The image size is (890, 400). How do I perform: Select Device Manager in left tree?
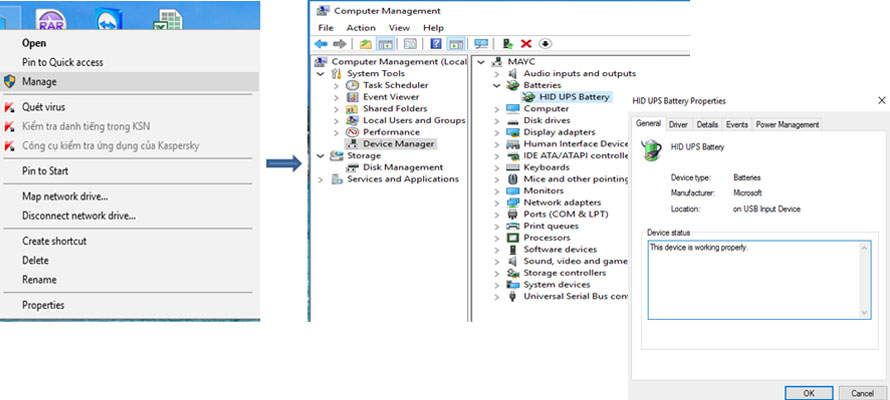point(398,144)
